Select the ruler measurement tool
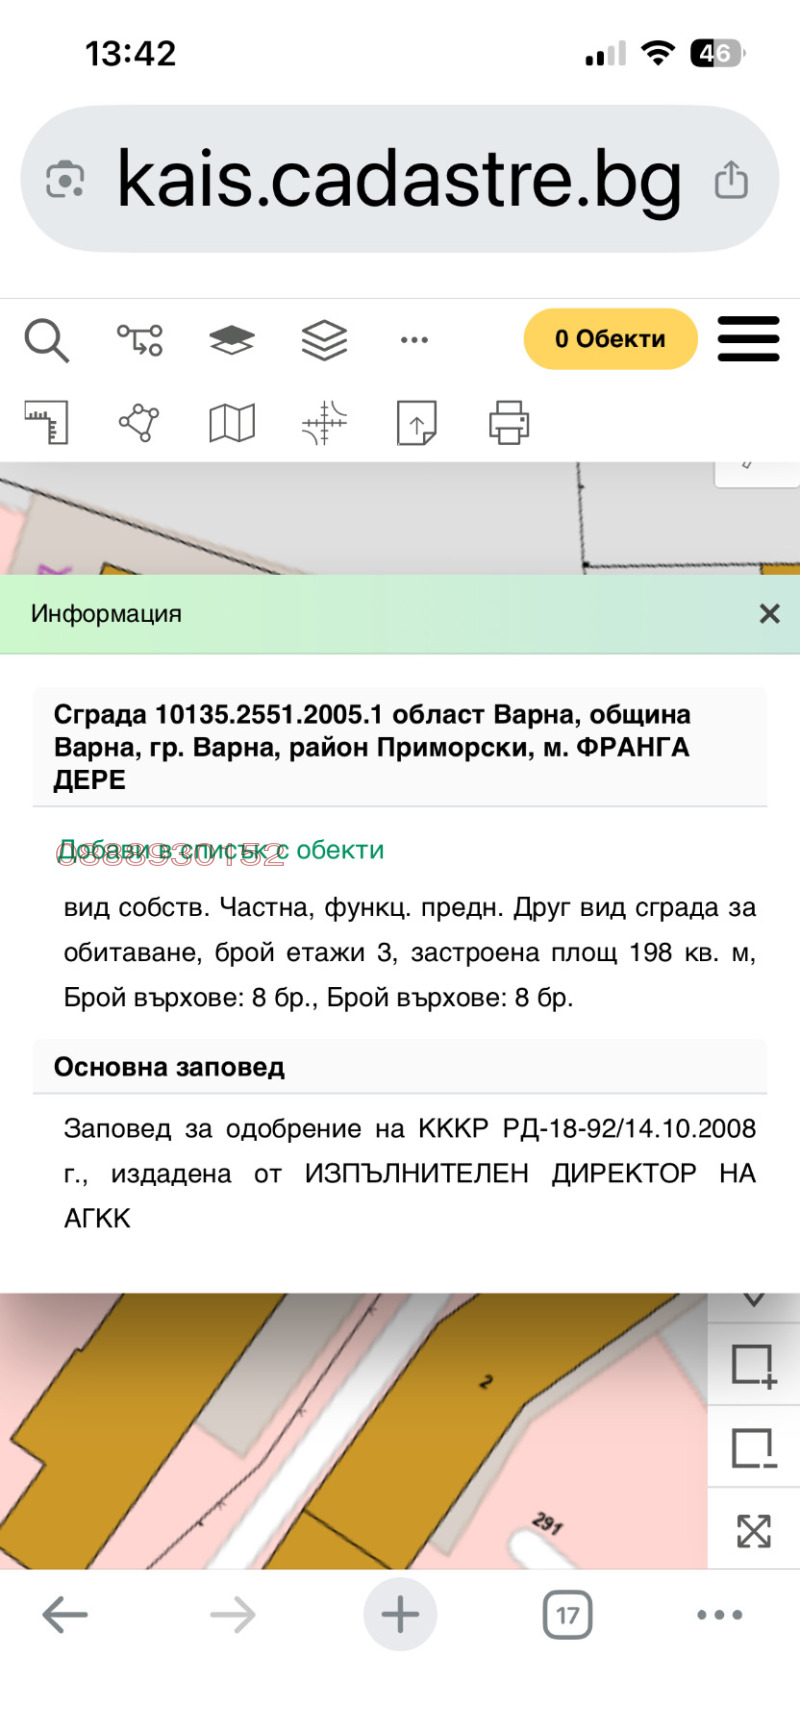The height and width of the screenshot is (1730, 800). (x=46, y=422)
